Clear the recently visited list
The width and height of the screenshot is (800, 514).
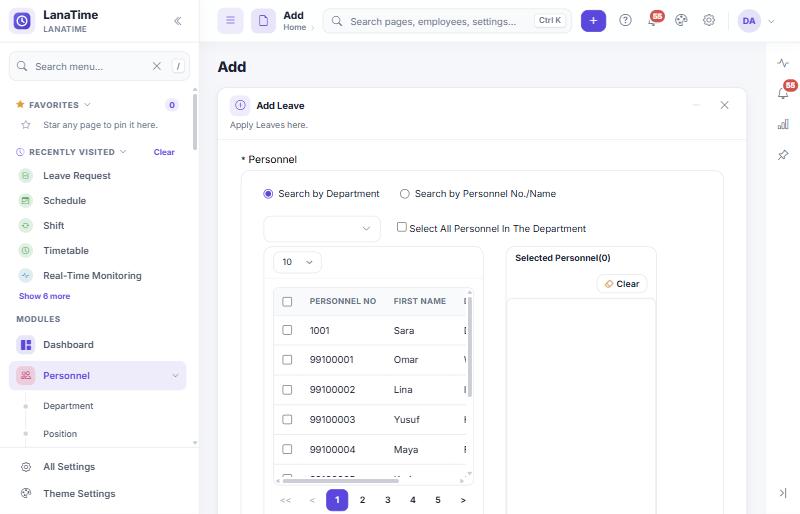[x=164, y=152]
